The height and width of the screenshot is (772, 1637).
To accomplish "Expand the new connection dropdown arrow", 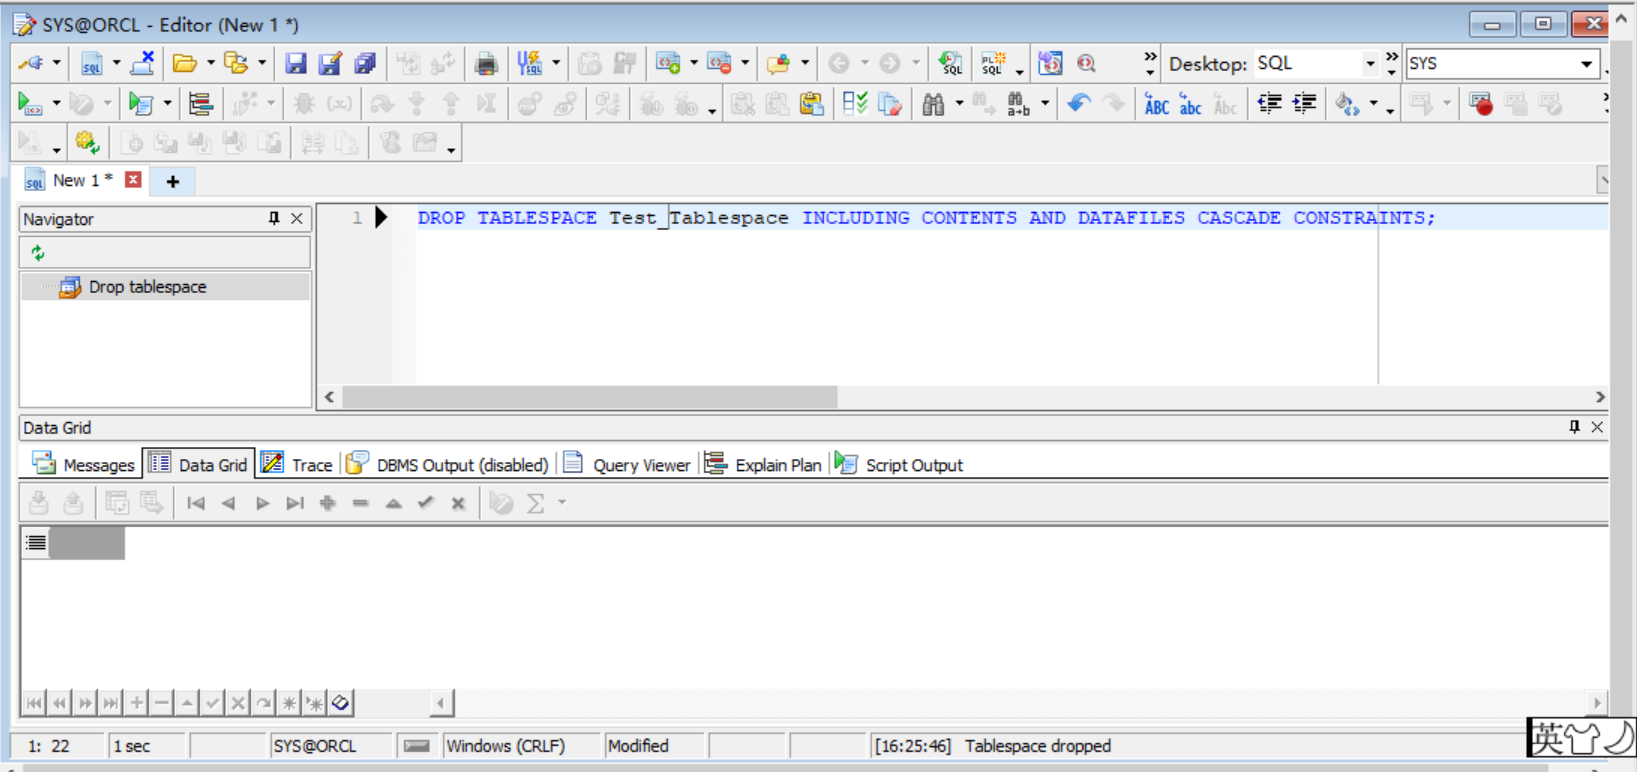I will [x=56, y=63].
